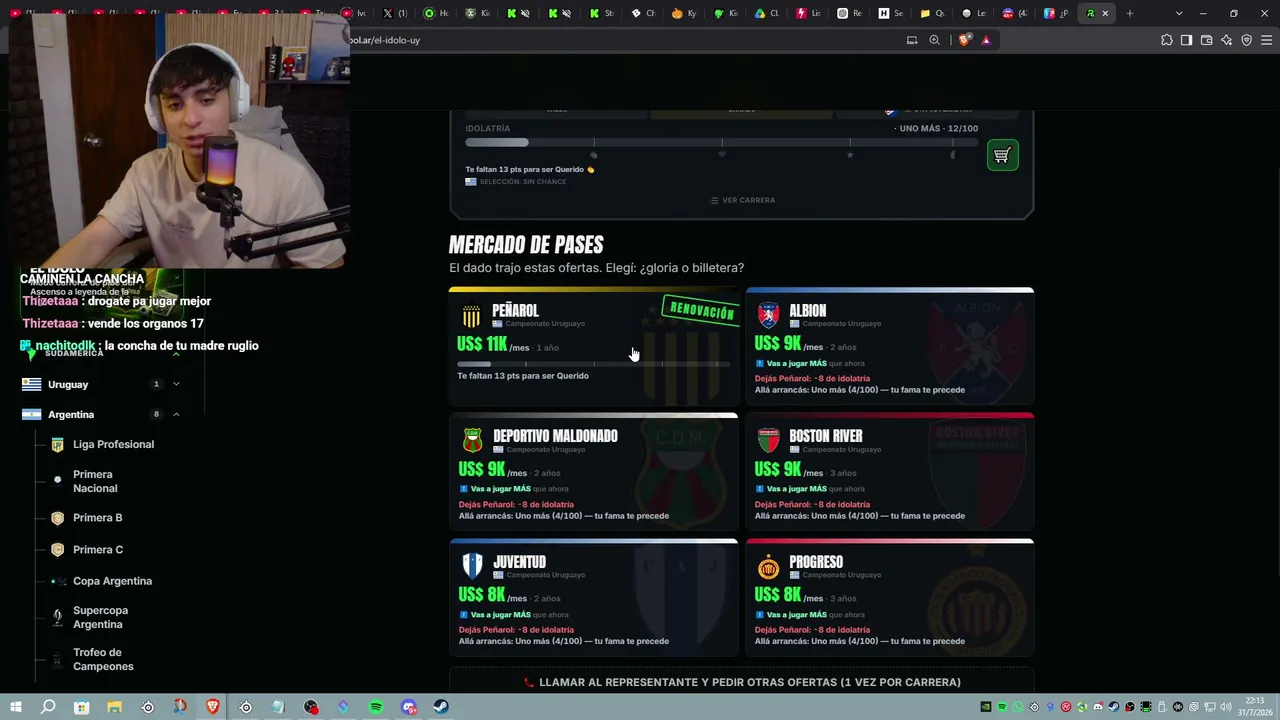Screen dimensions: 1280x720
Task: Collapse the Sudamerica section chevron
Action: click(176, 353)
